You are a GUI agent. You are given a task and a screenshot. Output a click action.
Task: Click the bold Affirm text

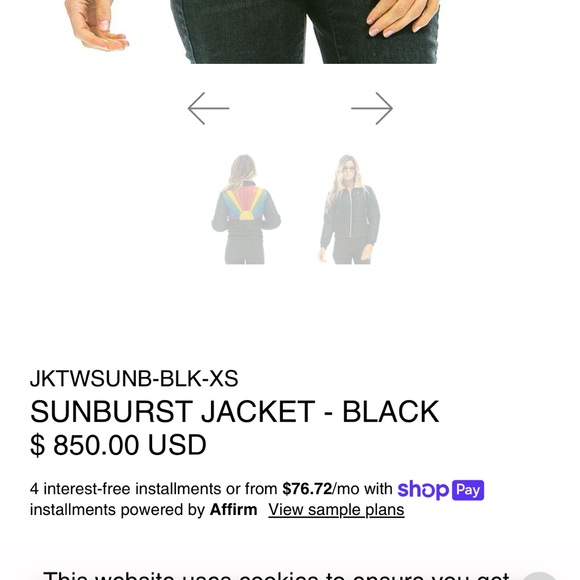pyautogui.click(x=233, y=510)
